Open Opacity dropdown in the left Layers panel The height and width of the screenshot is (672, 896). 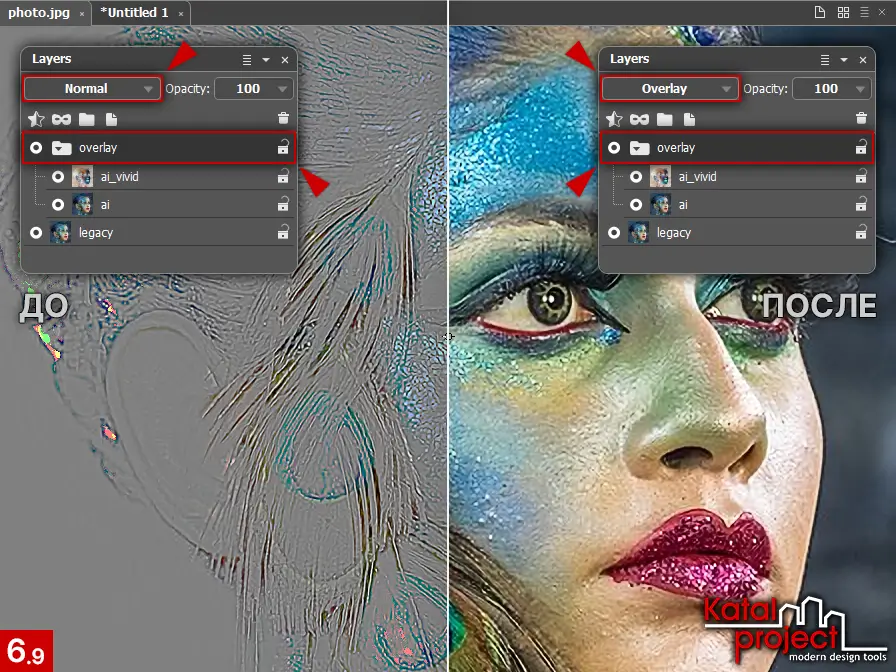click(x=283, y=89)
